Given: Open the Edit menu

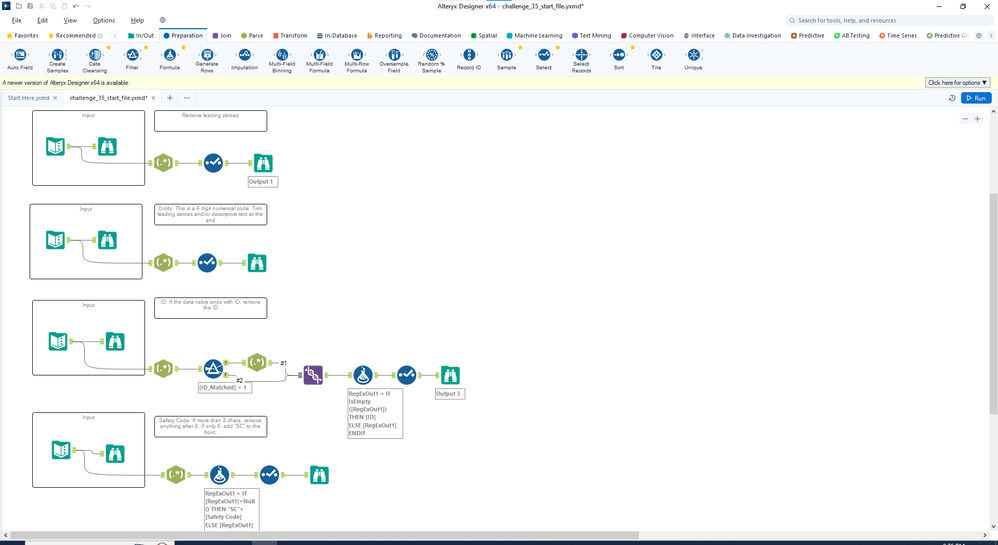Looking at the screenshot, I should coord(43,20).
